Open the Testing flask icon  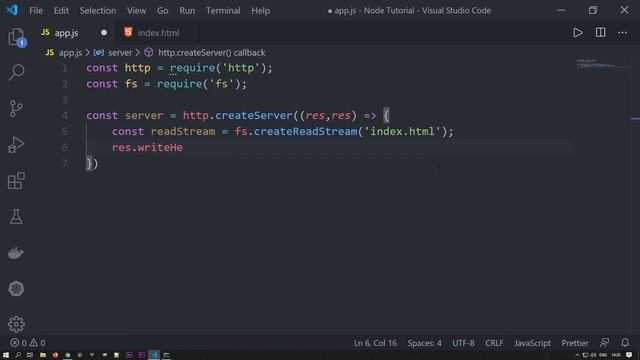click(x=16, y=216)
